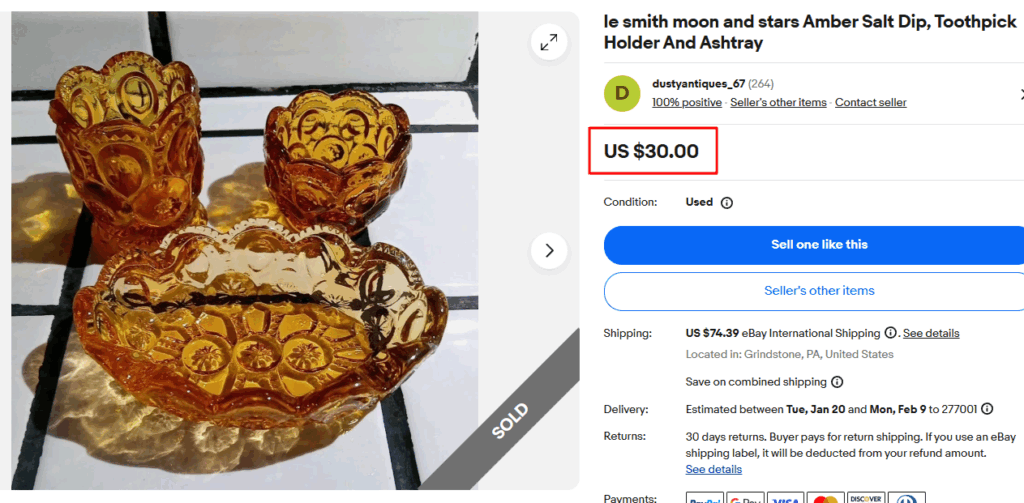
Task: Click the Mastercard payment icon
Action: tap(825, 498)
